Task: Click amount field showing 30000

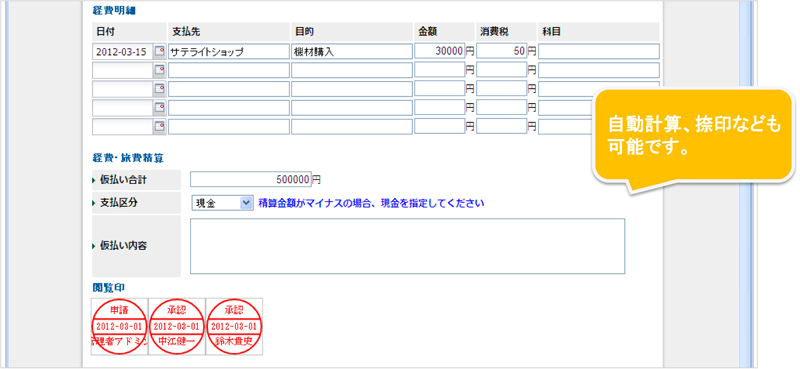Action: (x=439, y=51)
